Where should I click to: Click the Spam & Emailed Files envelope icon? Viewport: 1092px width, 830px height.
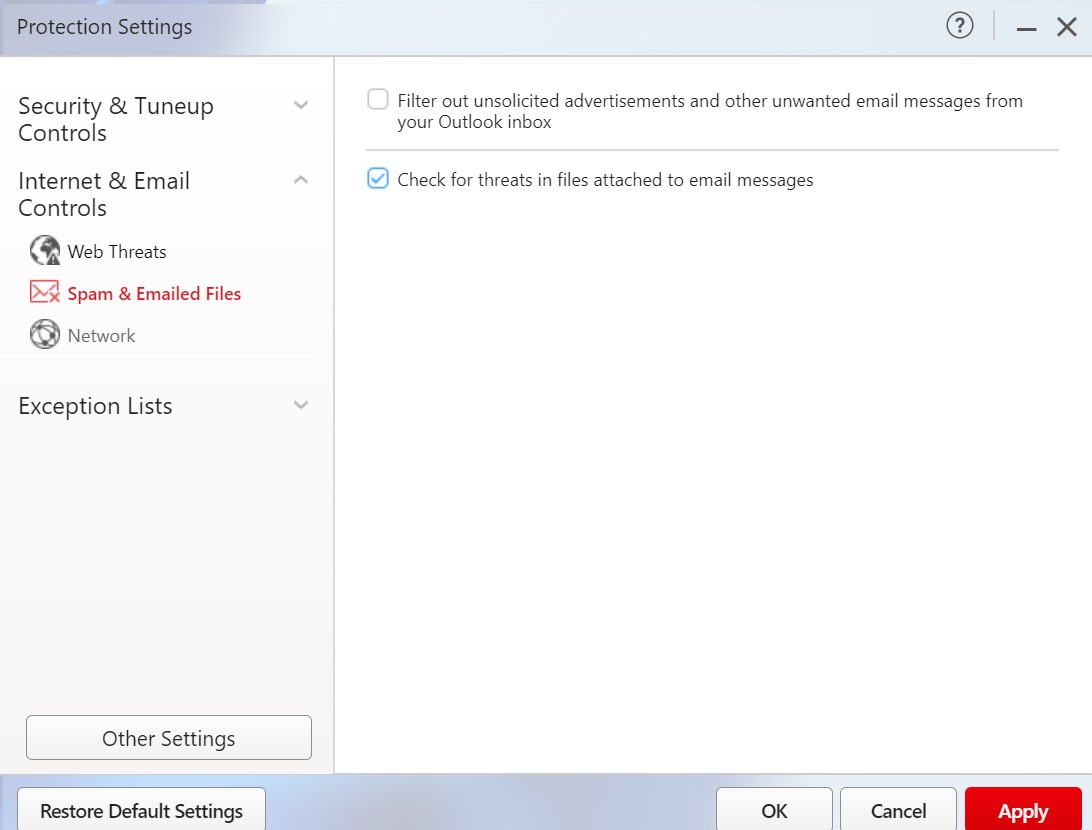45,293
